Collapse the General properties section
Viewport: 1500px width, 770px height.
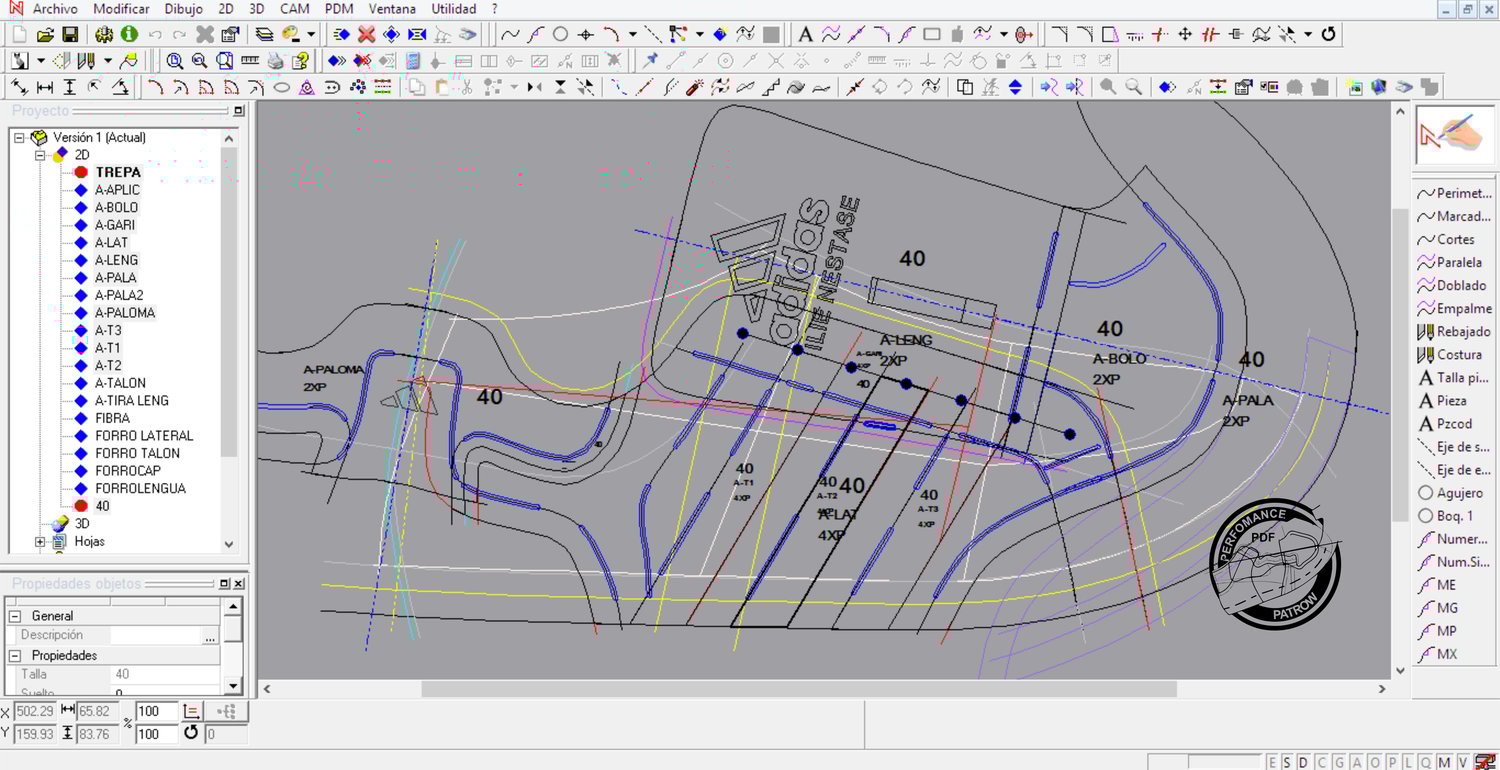(16, 616)
